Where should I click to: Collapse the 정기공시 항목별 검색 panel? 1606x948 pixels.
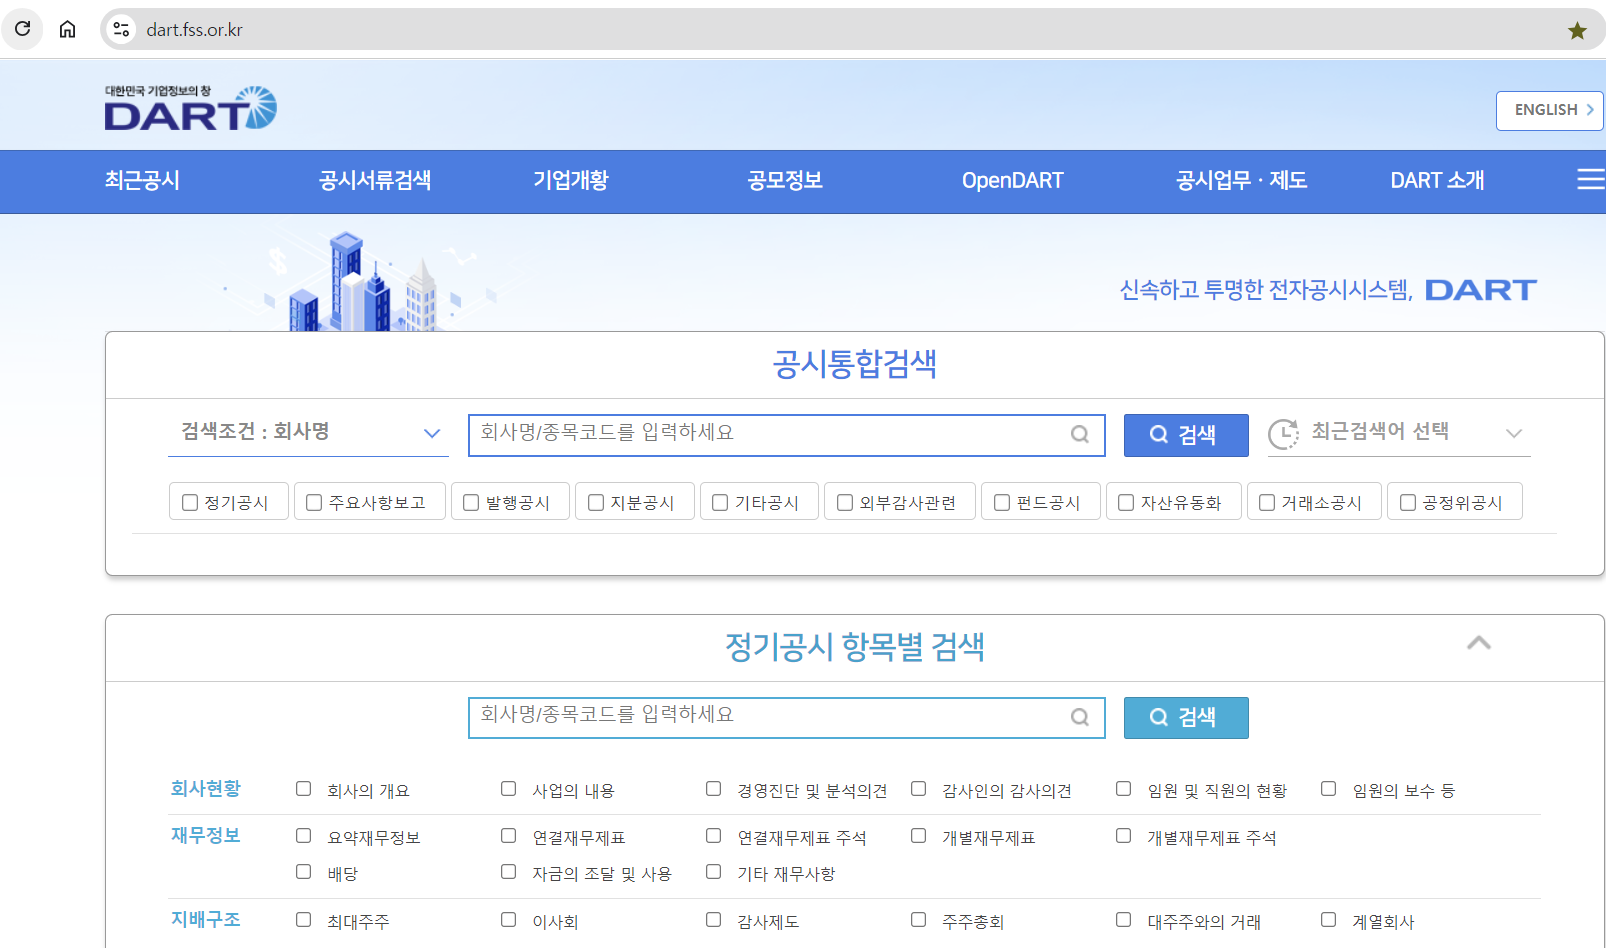pos(1479,643)
